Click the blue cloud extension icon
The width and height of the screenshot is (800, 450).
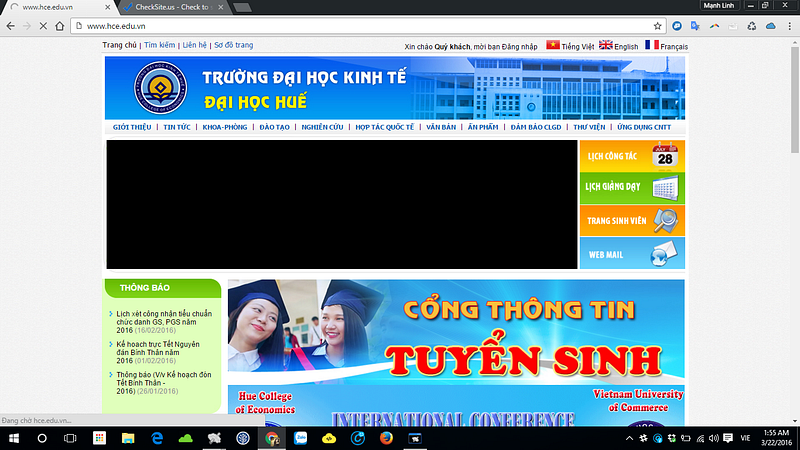pos(770,26)
